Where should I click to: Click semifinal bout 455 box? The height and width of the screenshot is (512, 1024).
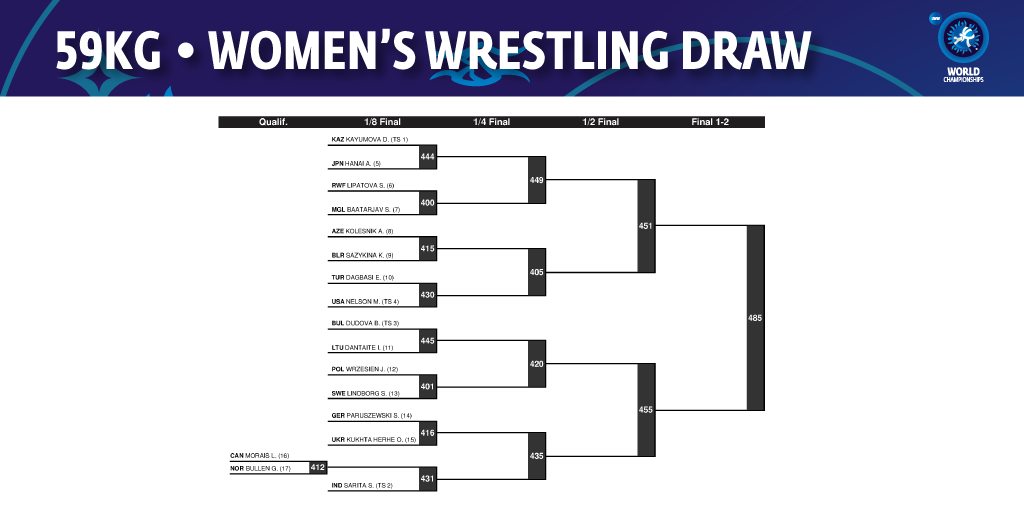(x=646, y=410)
